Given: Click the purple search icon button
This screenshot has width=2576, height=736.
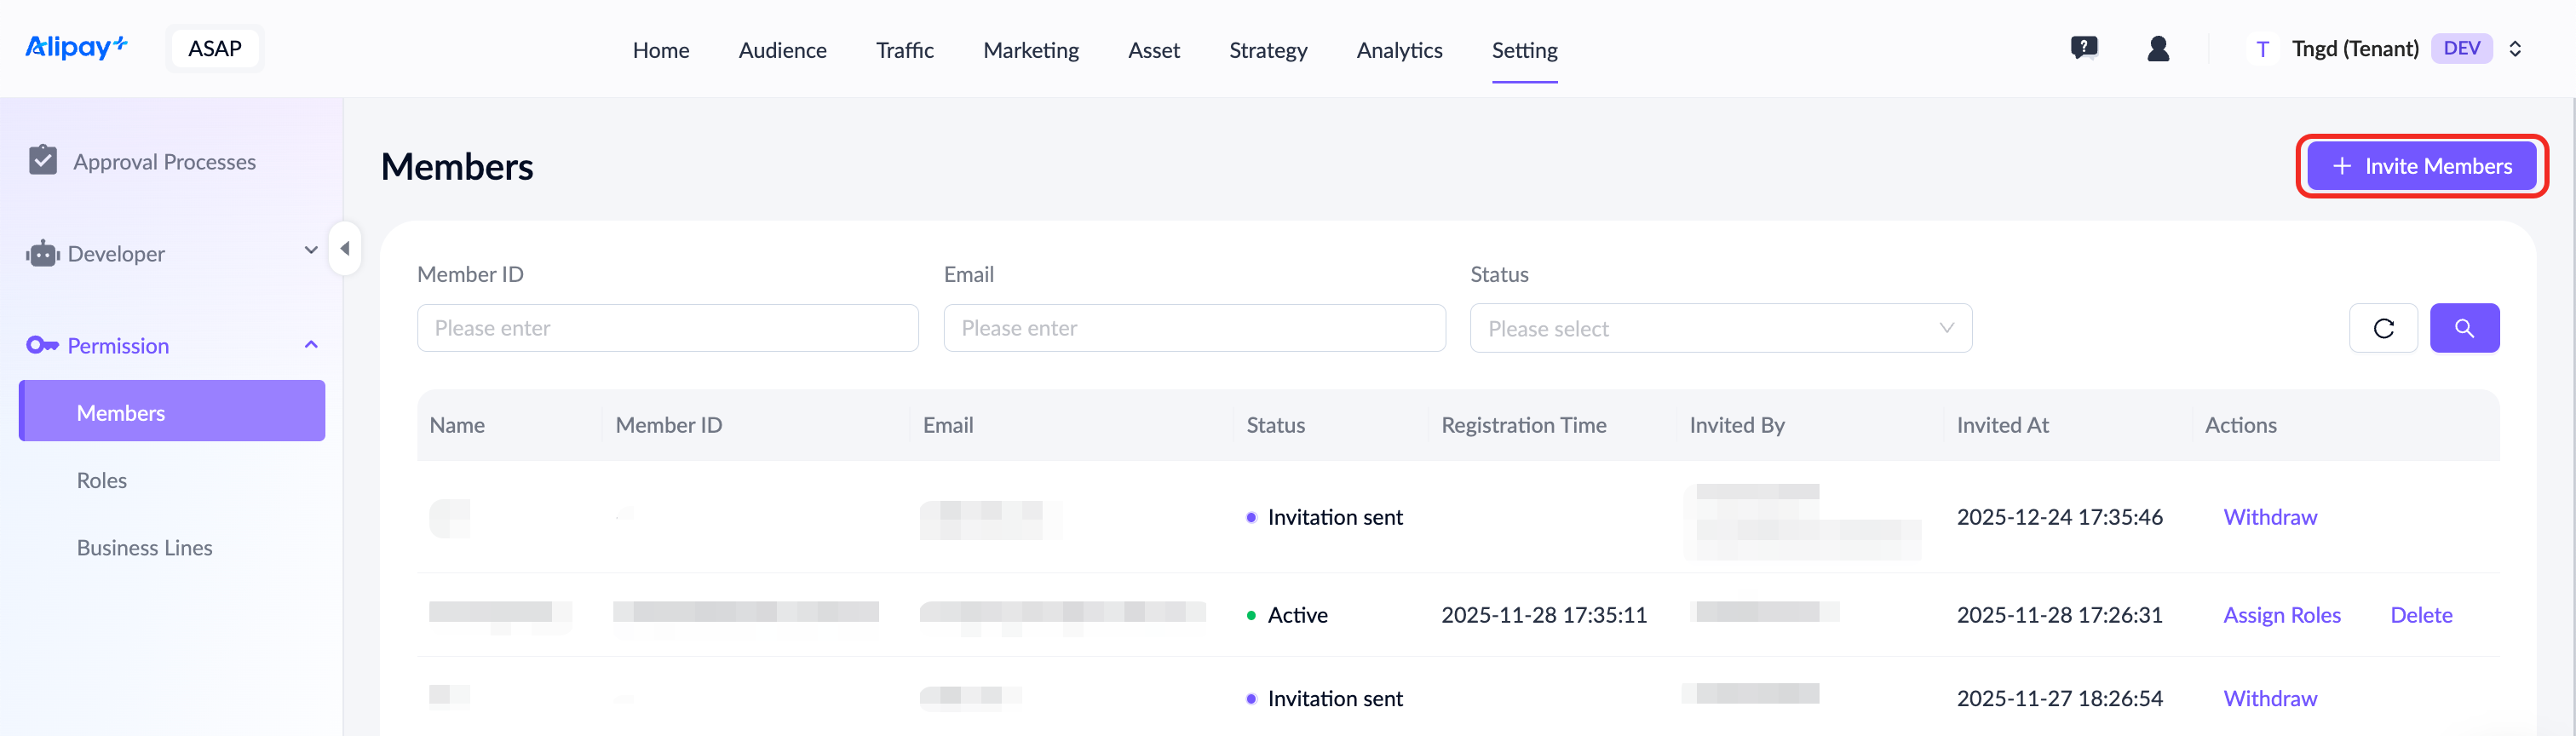Looking at the screenshot, I should [2464, 328].
